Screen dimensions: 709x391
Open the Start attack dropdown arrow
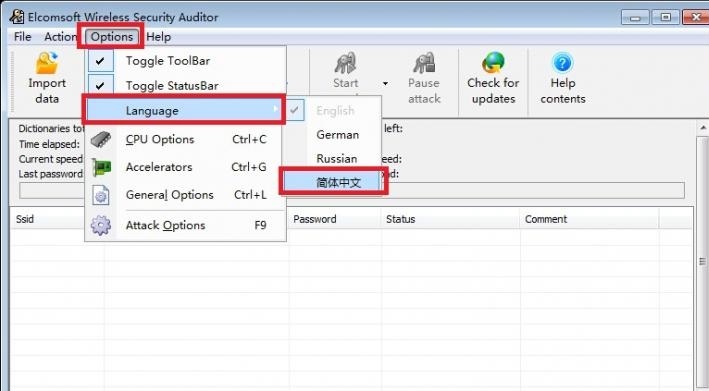(x=385, y=83)
